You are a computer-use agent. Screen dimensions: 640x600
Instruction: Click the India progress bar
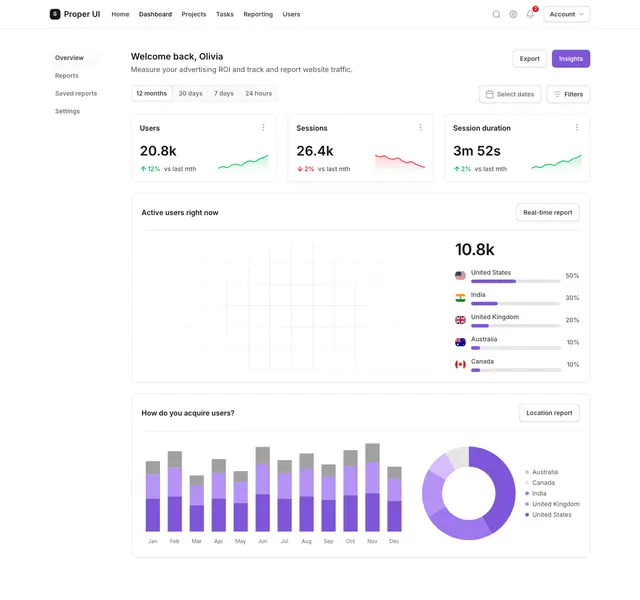tap(516, 304)
